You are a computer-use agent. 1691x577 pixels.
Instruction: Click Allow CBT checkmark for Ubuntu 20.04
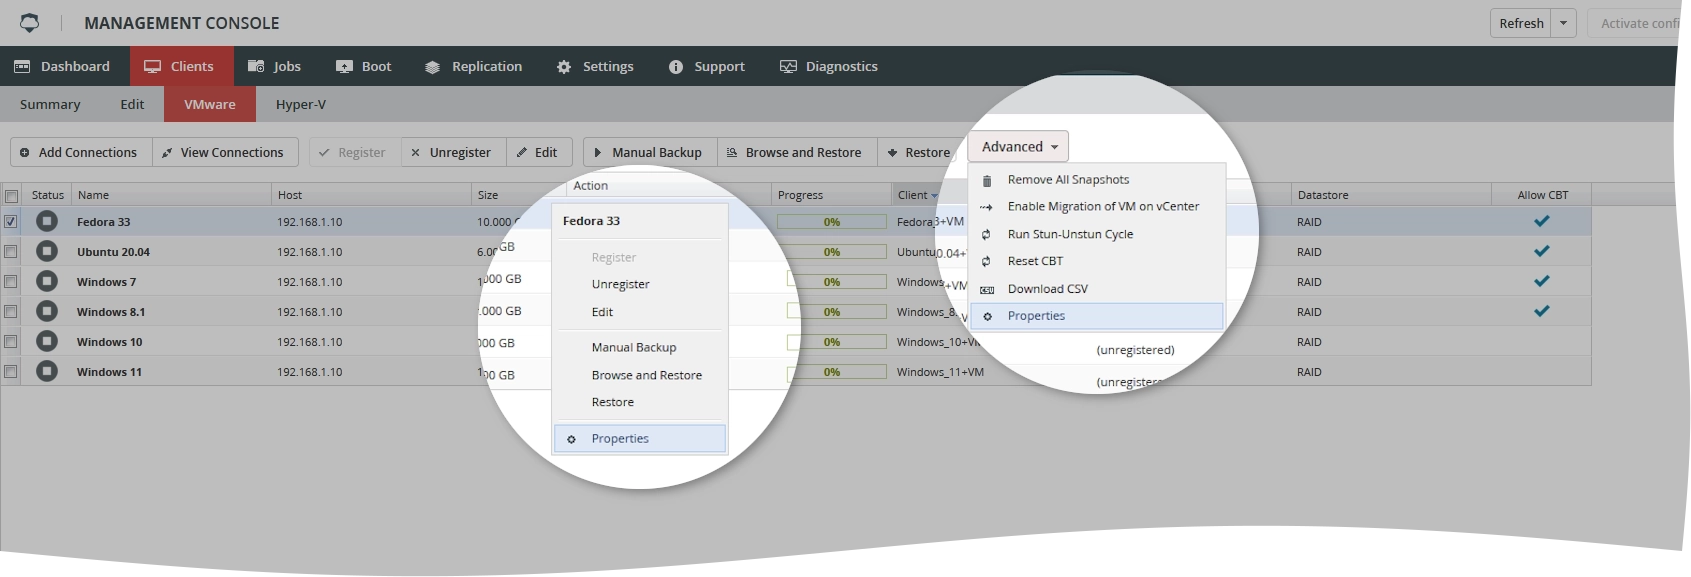[1542, 251]
